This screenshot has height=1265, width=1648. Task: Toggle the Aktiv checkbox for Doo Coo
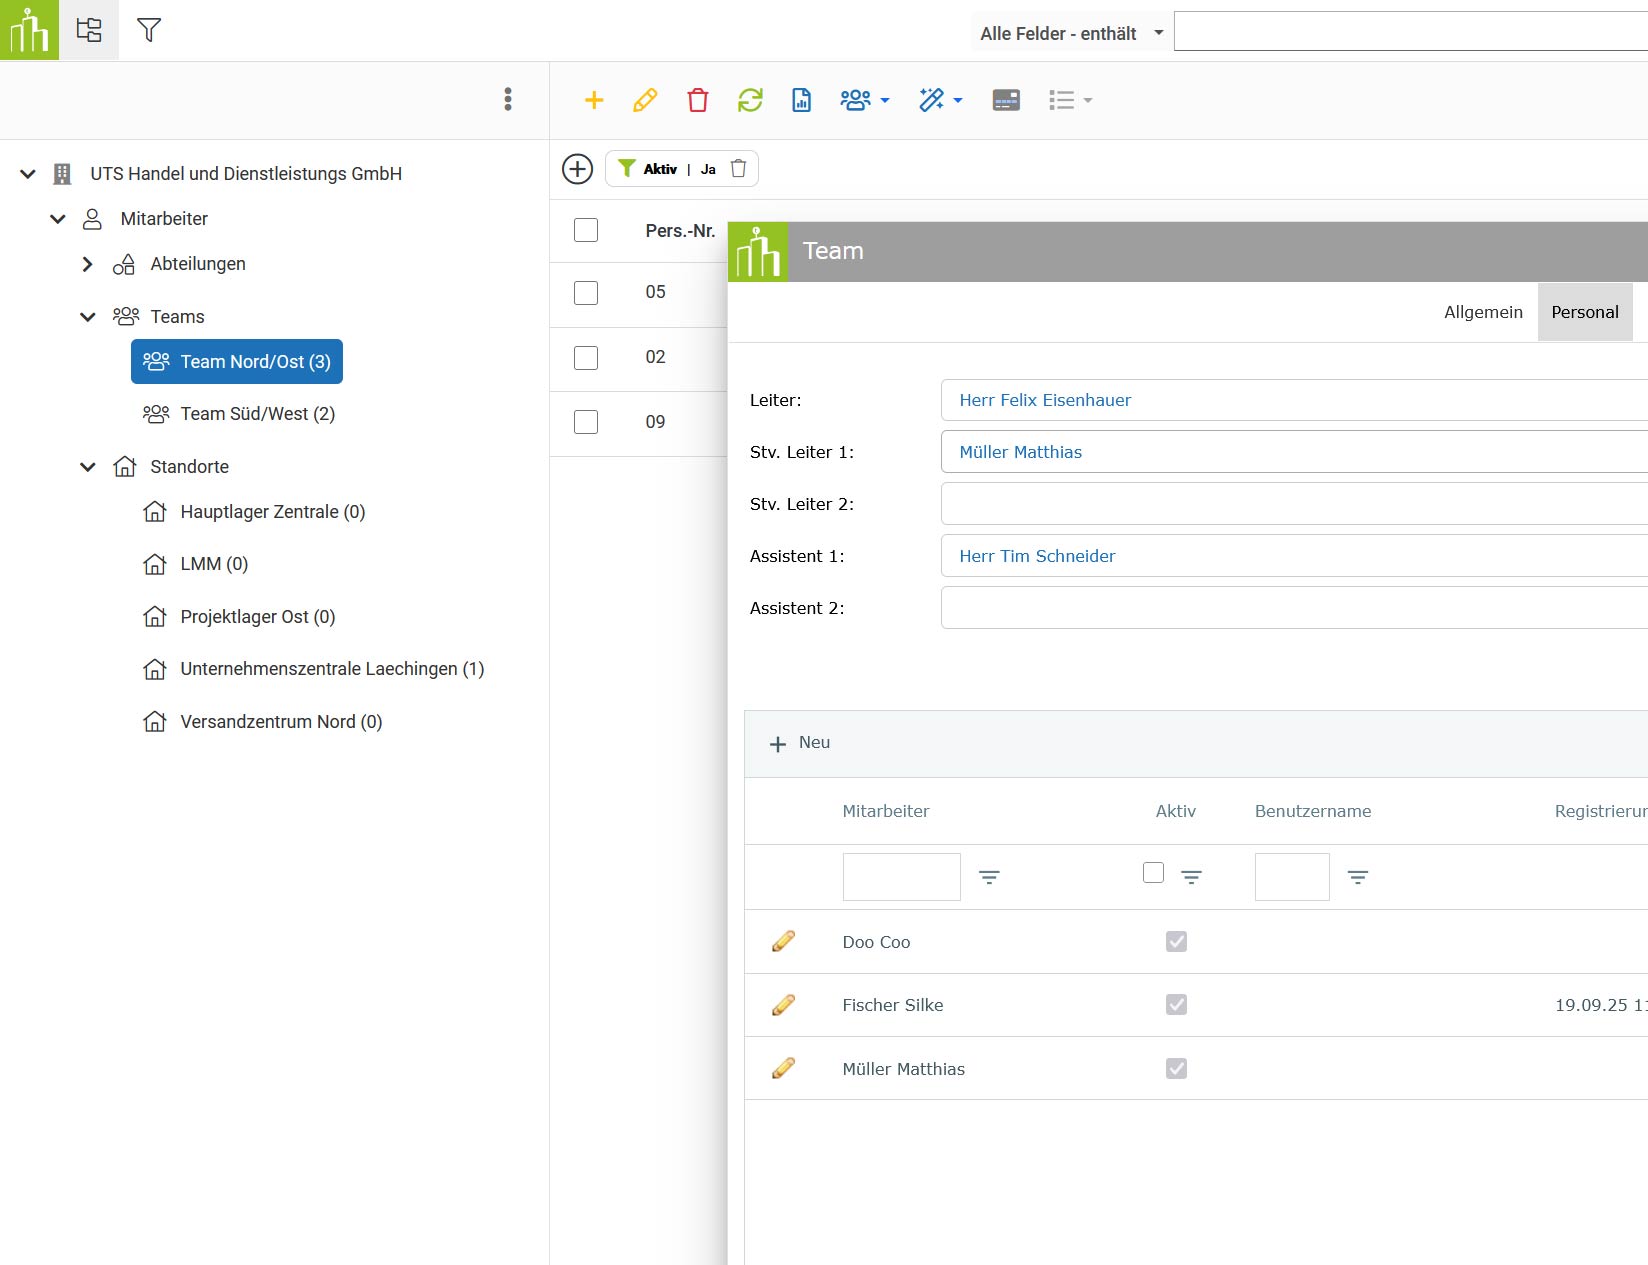[x=1177, y=942]
